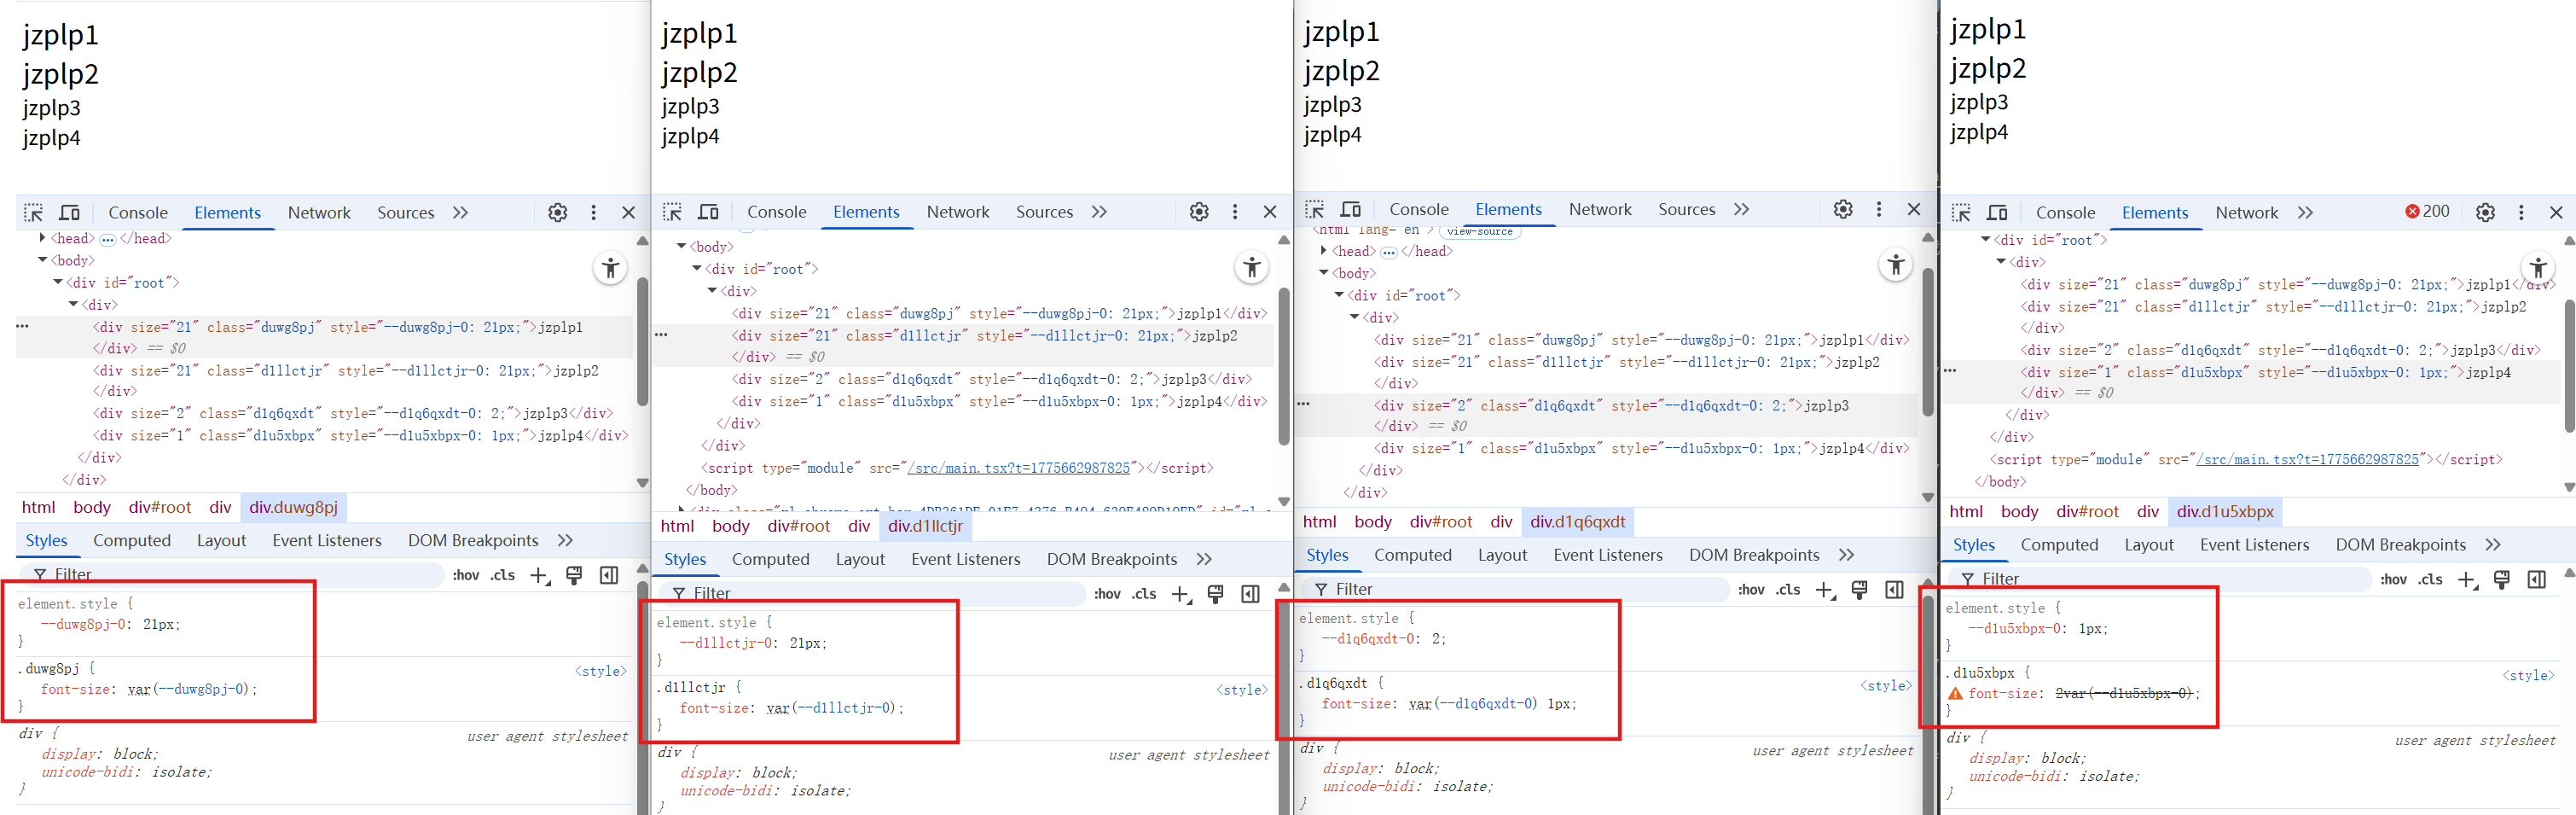This screenshot has height=815, width=2576.
Task: Add new style rule in leftmost Styles pane
Action: [539, 575]
